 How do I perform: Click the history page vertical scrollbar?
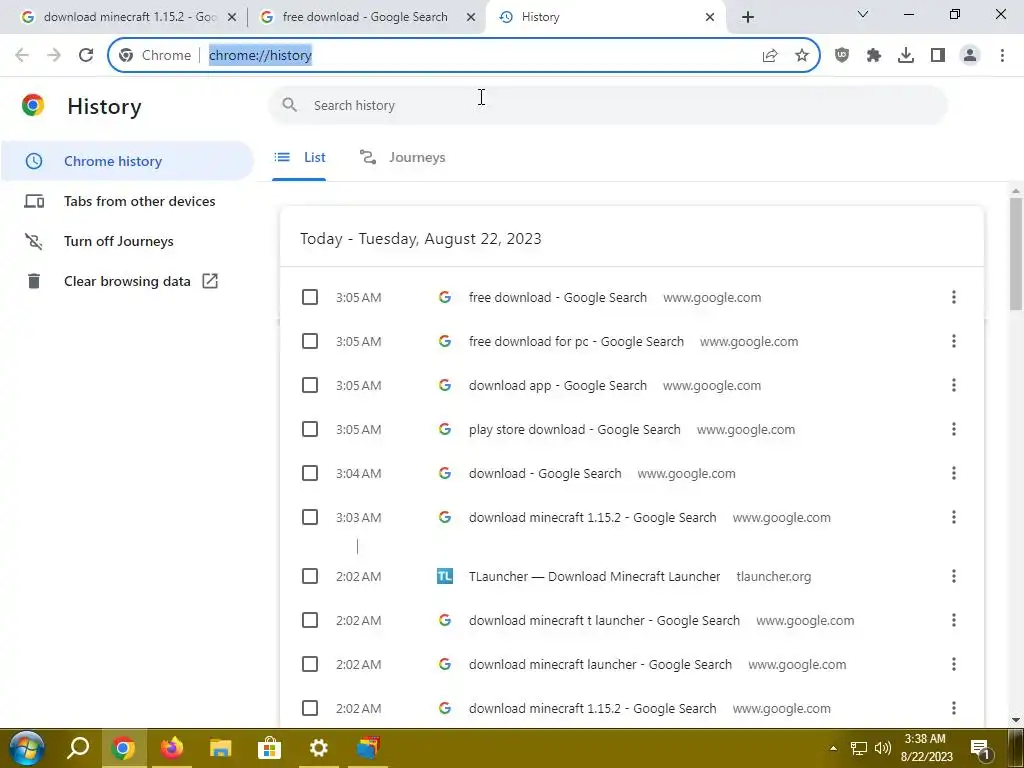1016,255
